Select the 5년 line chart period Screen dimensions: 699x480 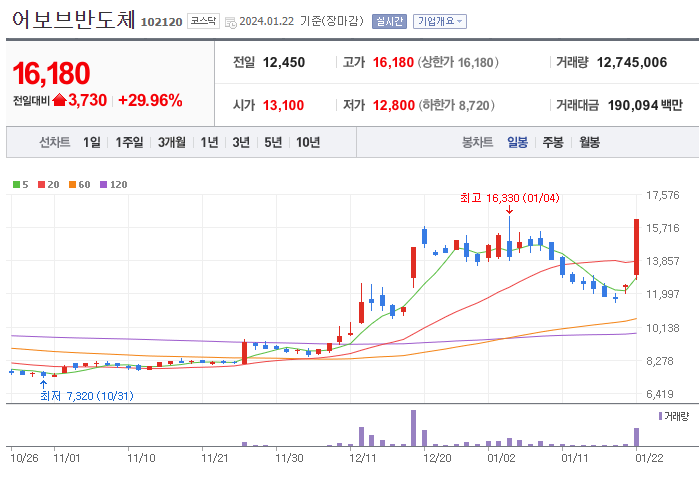point(273,142)
